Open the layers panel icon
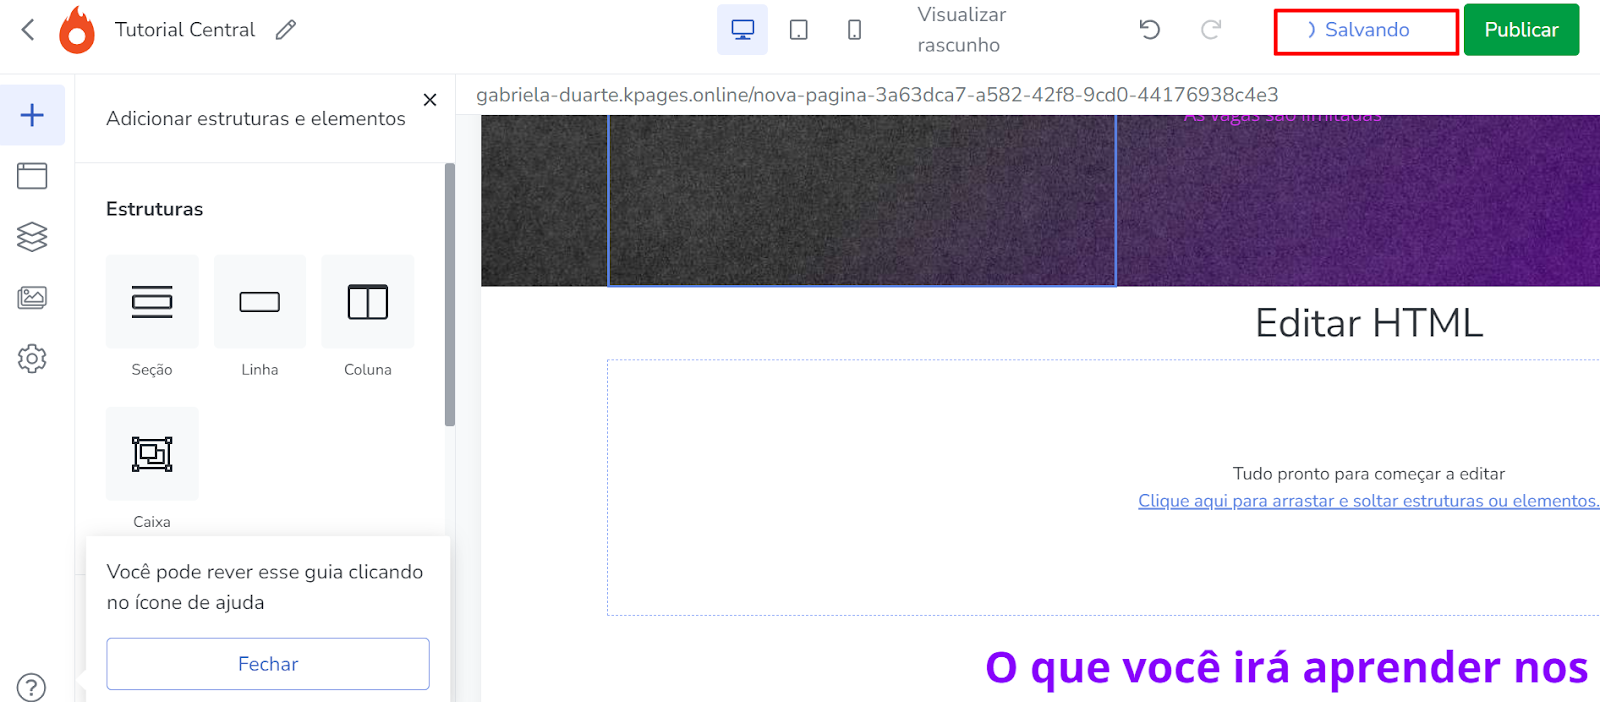 [32, 237]
